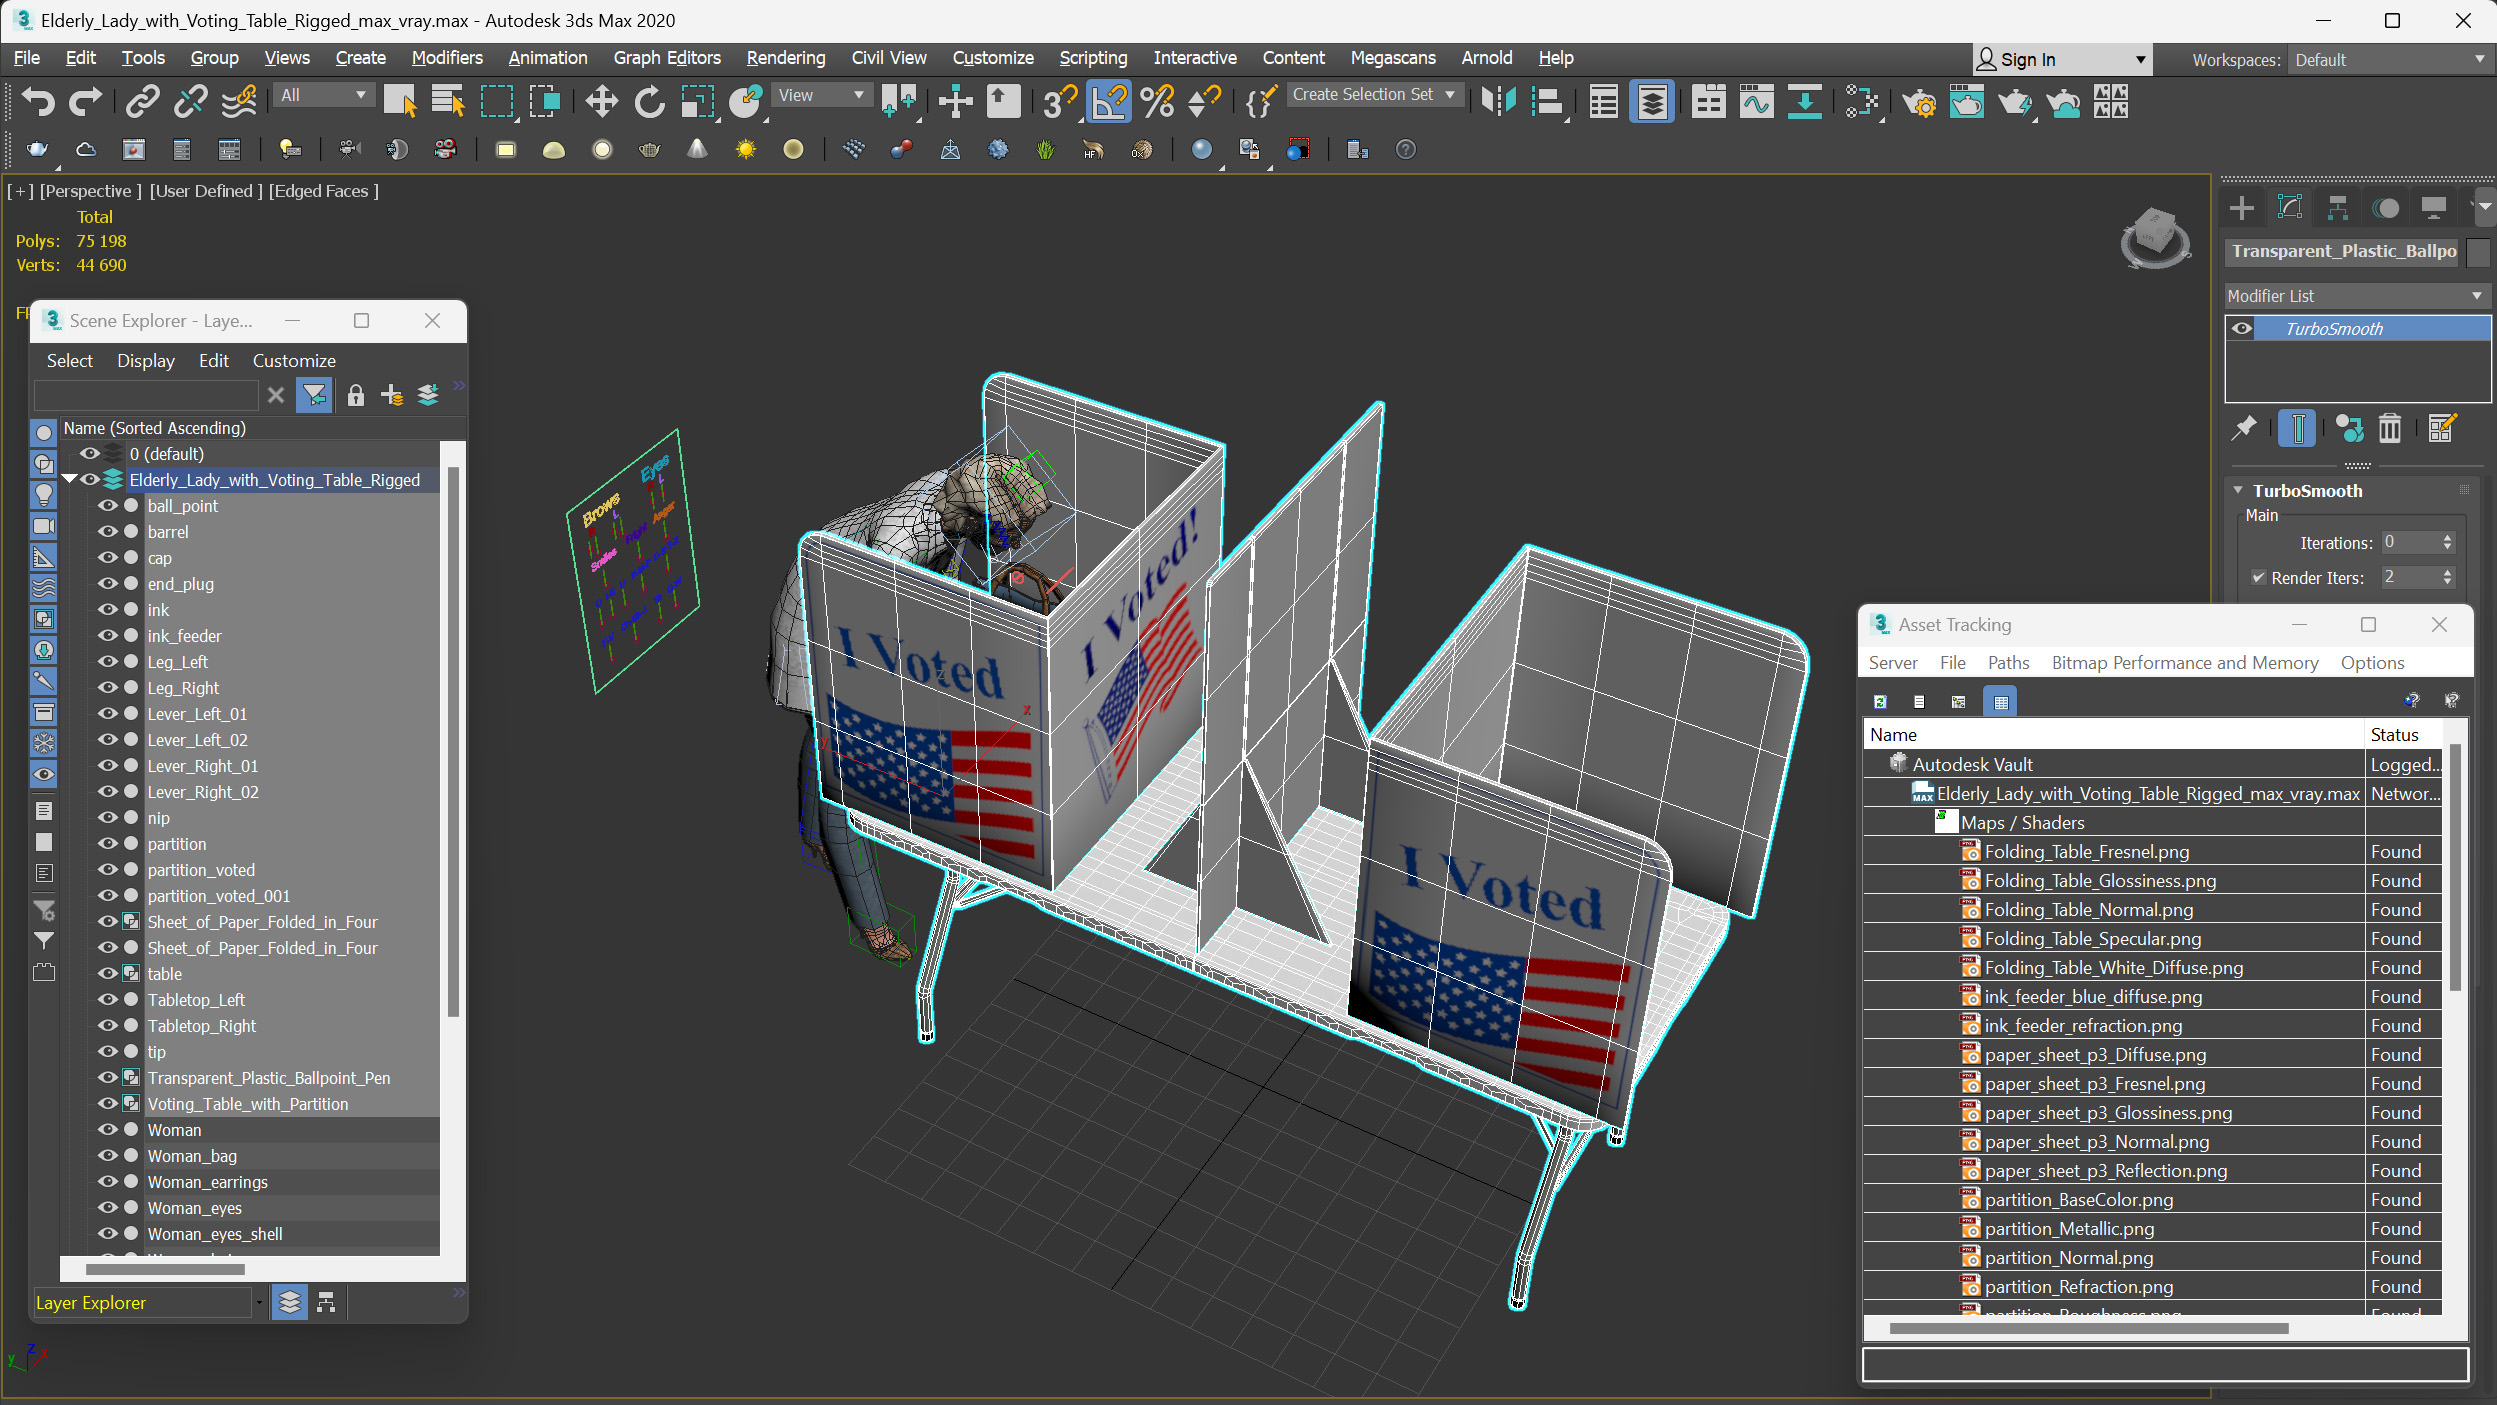Open the Layer Explorer dropdown arrow
The width and height of the screenshot is (2497, 1405).
259,1303
